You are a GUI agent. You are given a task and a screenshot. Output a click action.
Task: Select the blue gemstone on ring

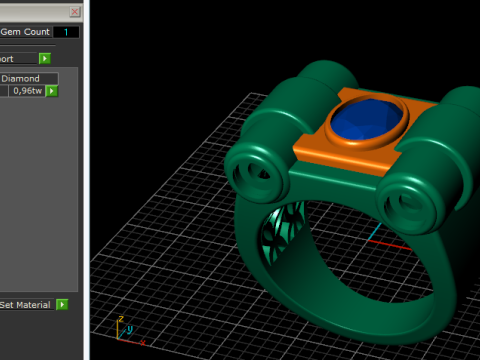coord(367,119)
